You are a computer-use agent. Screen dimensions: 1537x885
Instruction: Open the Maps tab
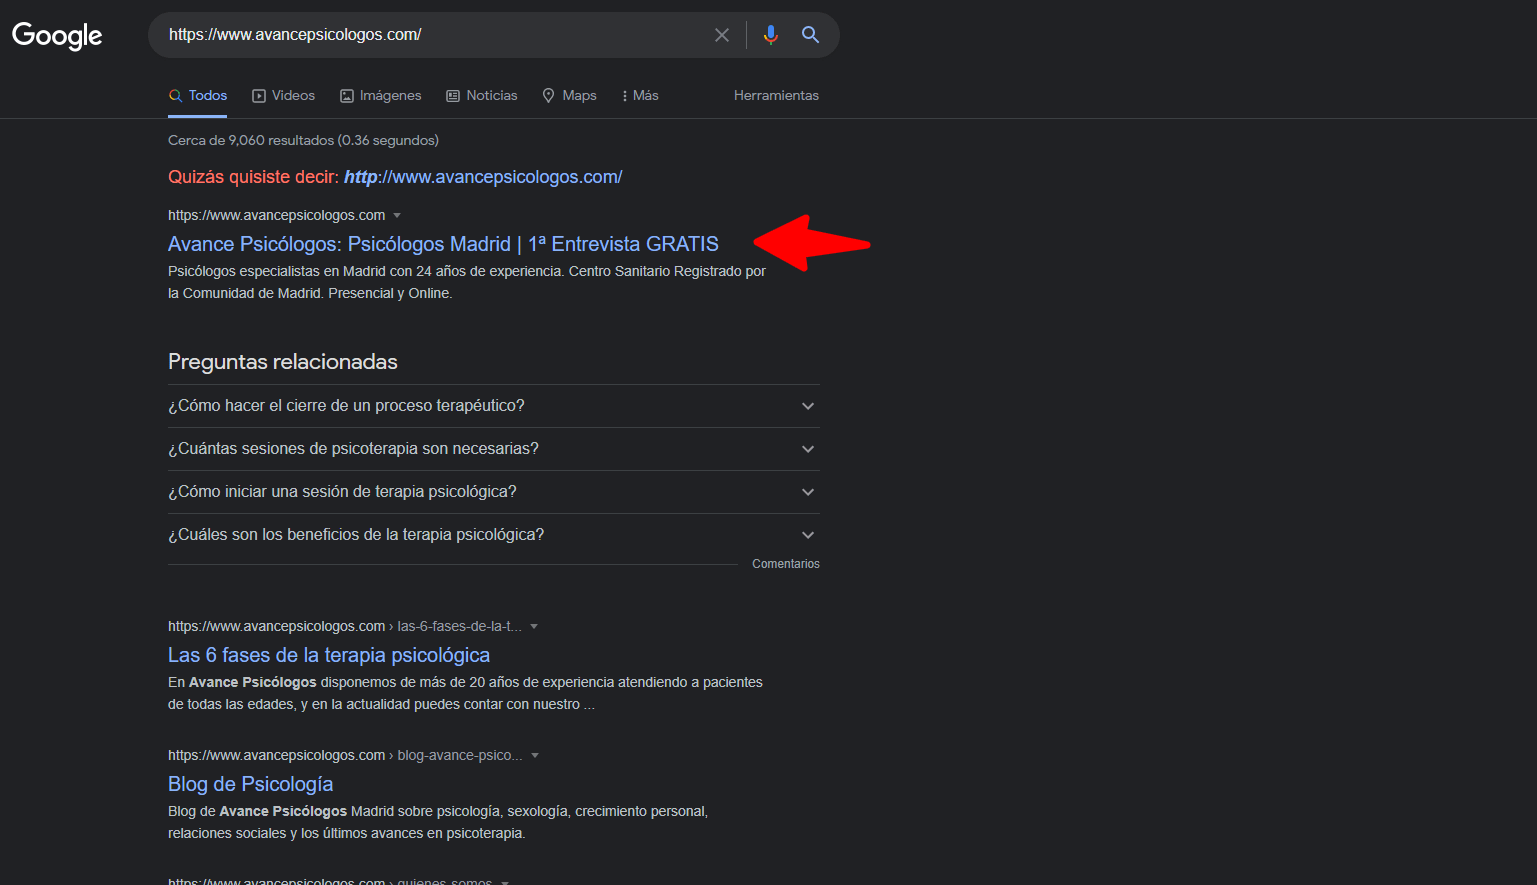[570, 96]
